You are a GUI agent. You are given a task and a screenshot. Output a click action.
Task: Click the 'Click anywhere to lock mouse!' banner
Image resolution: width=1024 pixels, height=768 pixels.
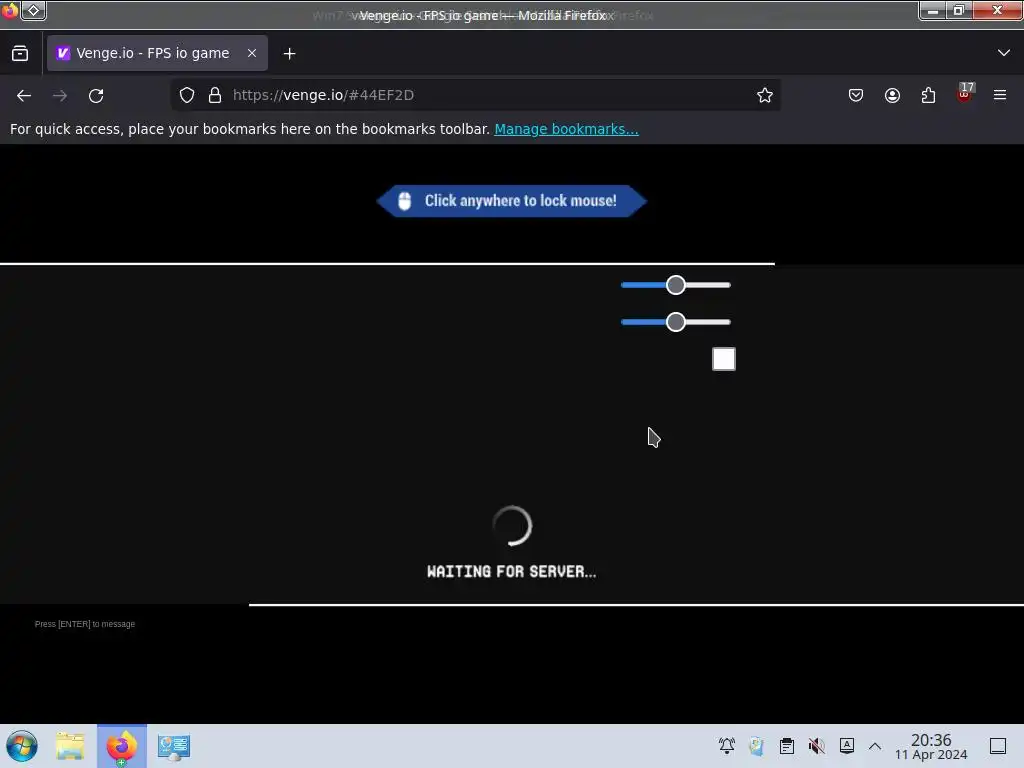(x=512, y=200)
